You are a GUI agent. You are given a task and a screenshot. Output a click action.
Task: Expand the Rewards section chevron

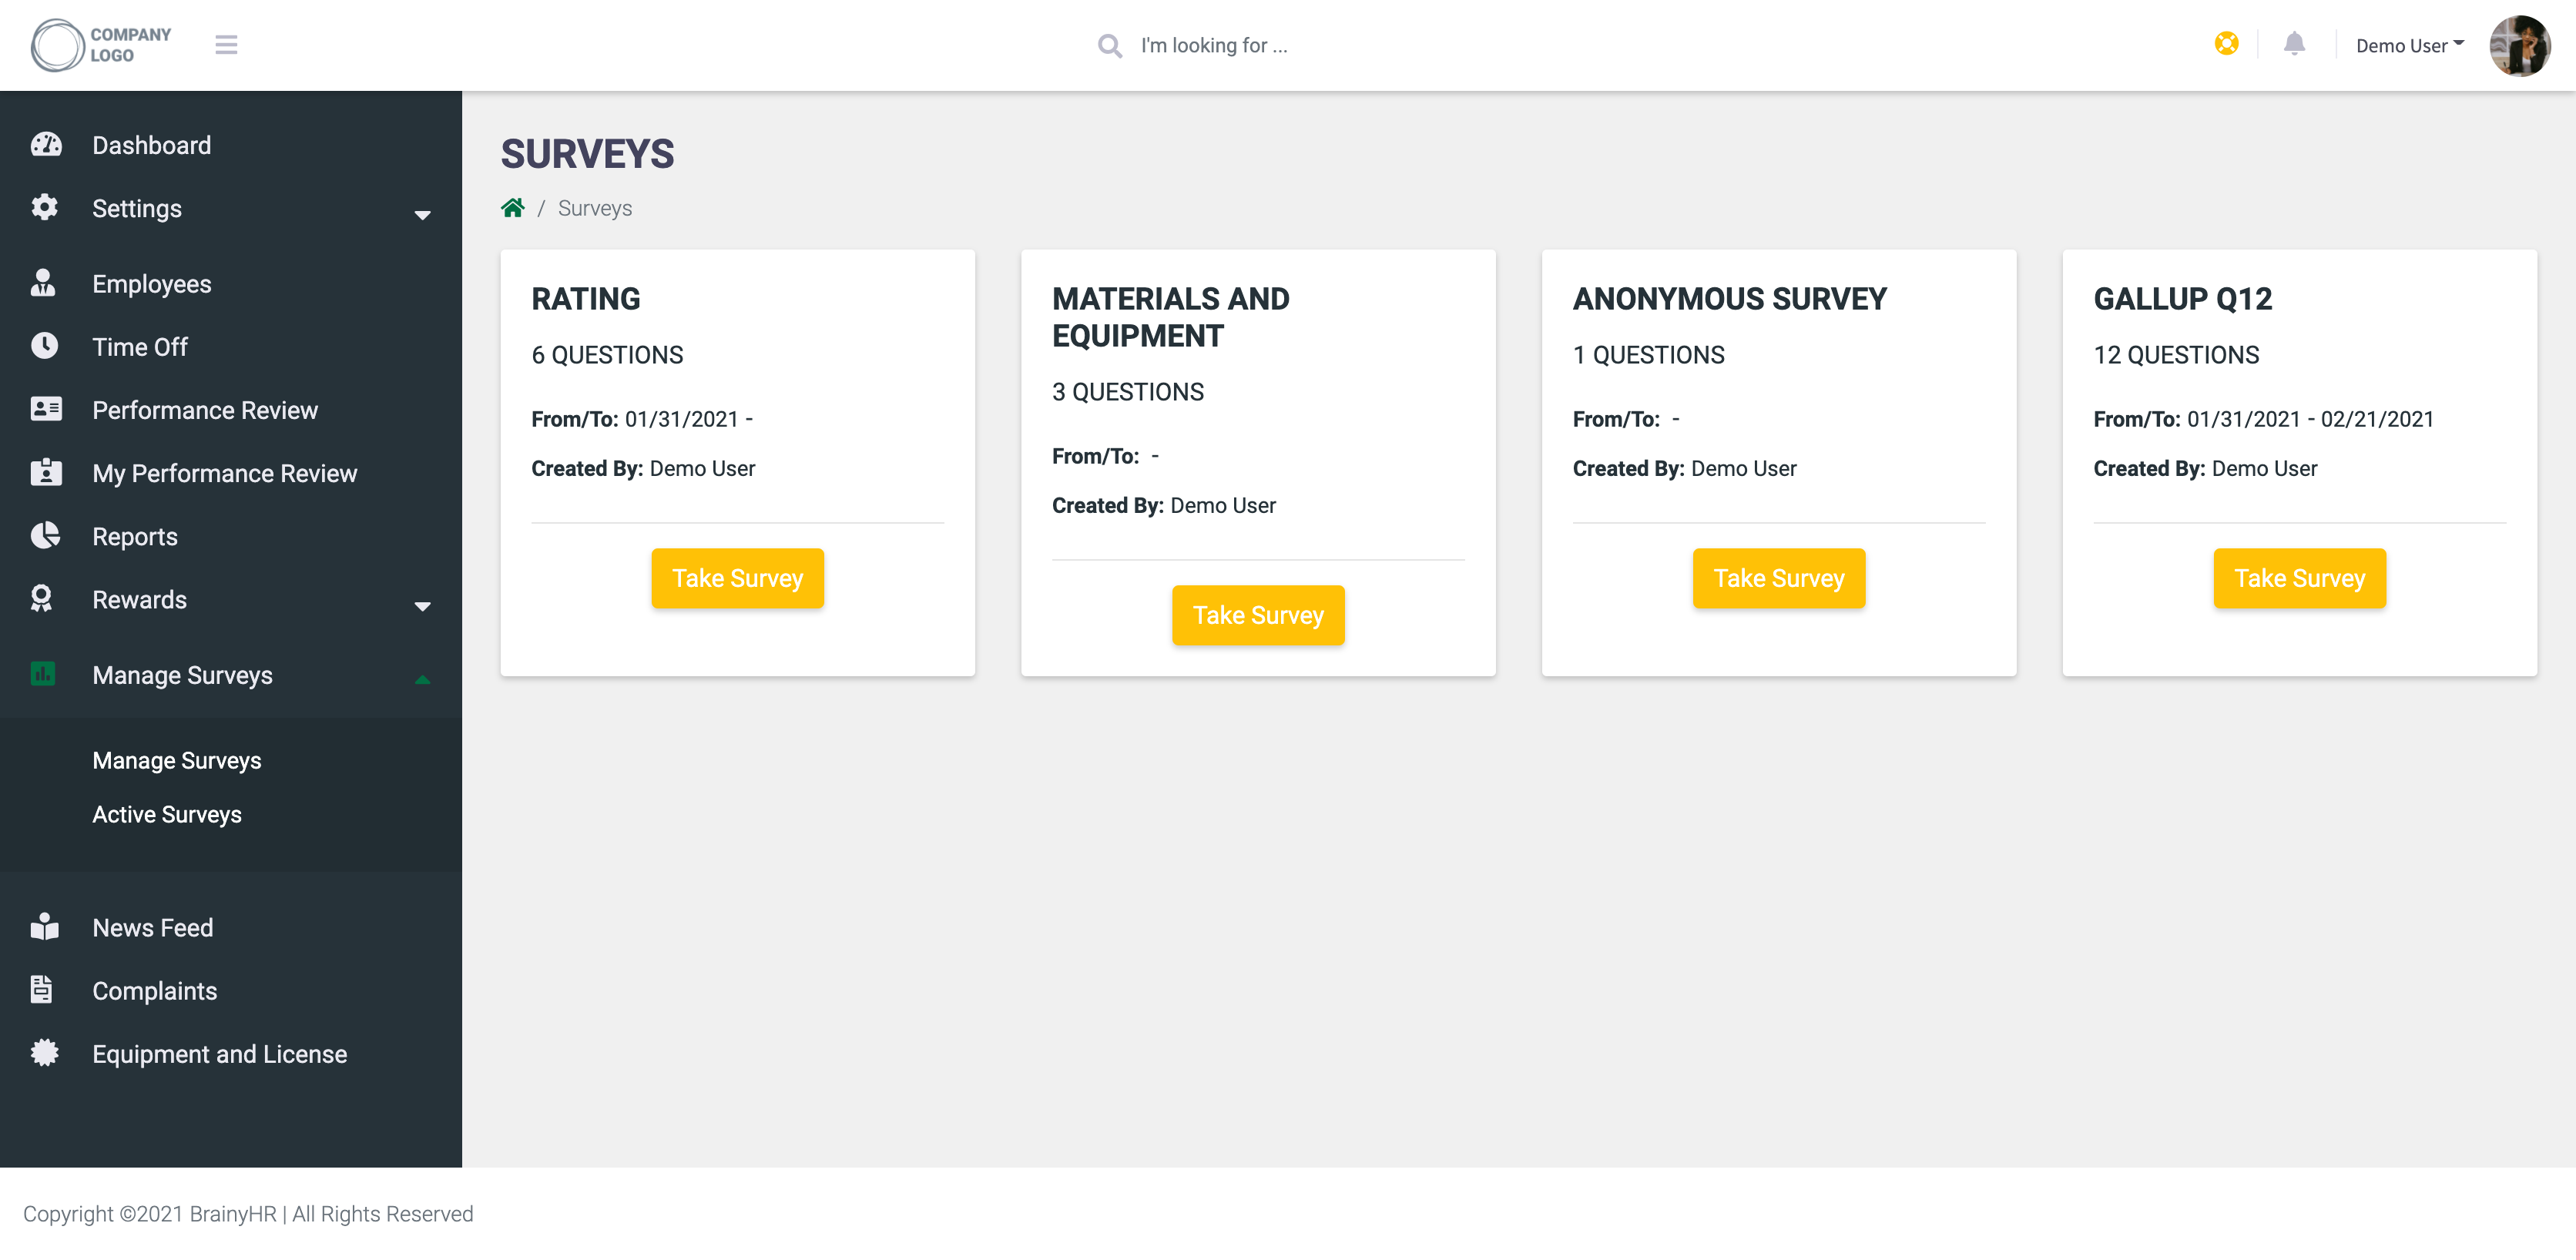pyautogui.click(x=423, y=606)
